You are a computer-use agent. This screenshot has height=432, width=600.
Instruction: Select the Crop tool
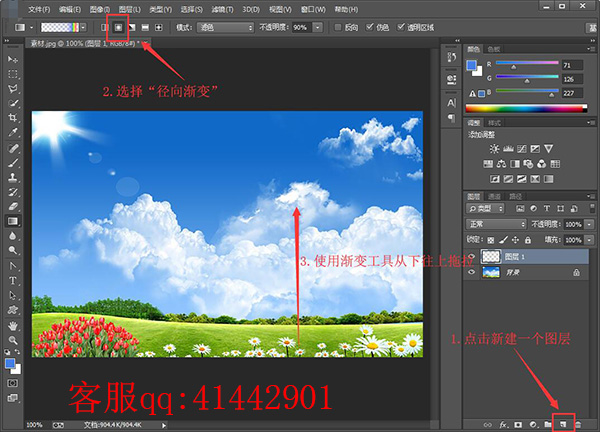tap(13, 118)
